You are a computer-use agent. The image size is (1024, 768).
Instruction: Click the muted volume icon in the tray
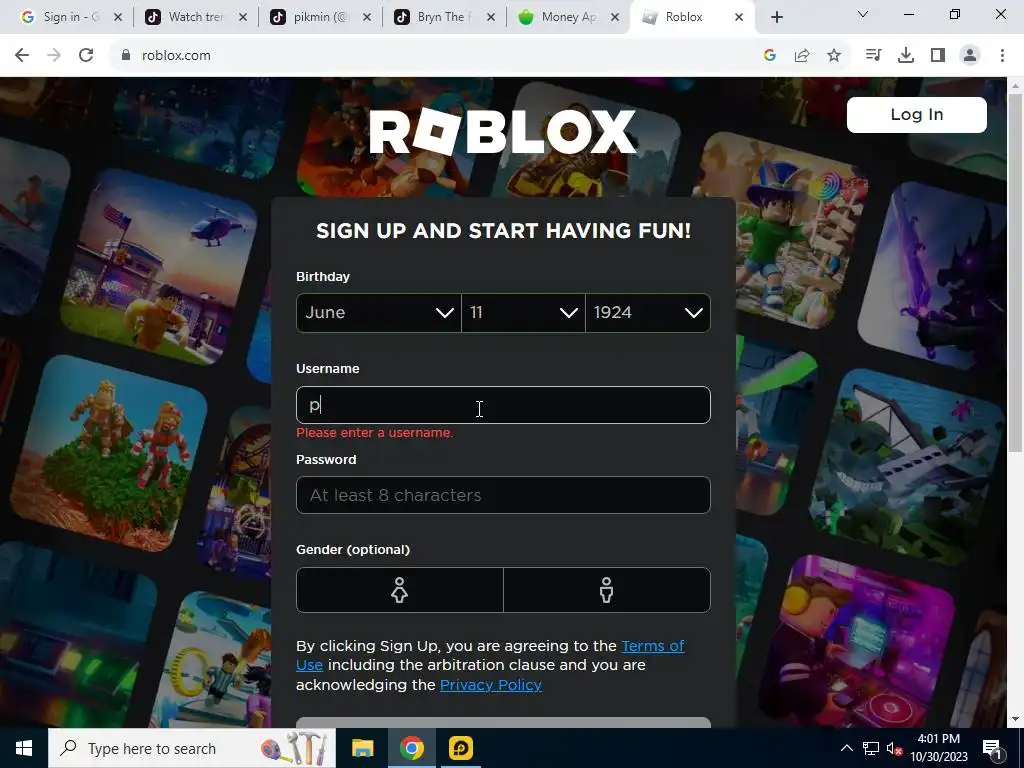[894, 748]
